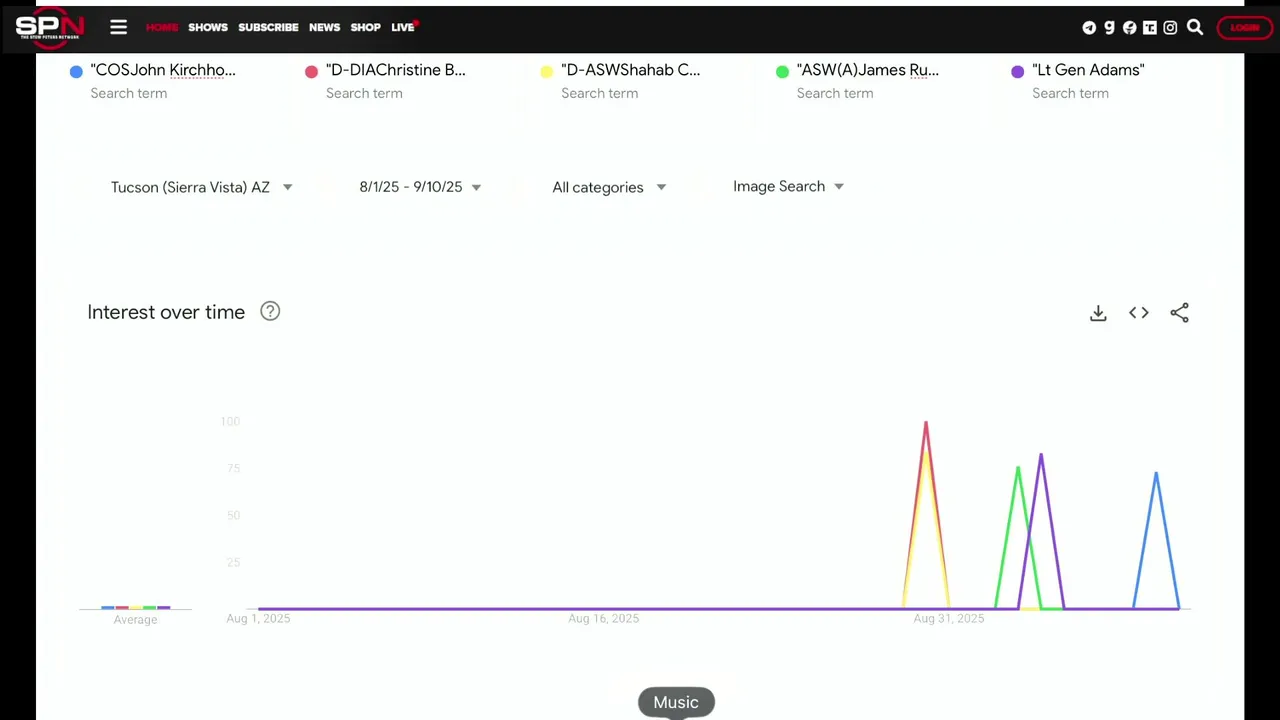Edit the "D-ASWShahab C..." search term
This screenshot has height=720, width=1280.
630,70
